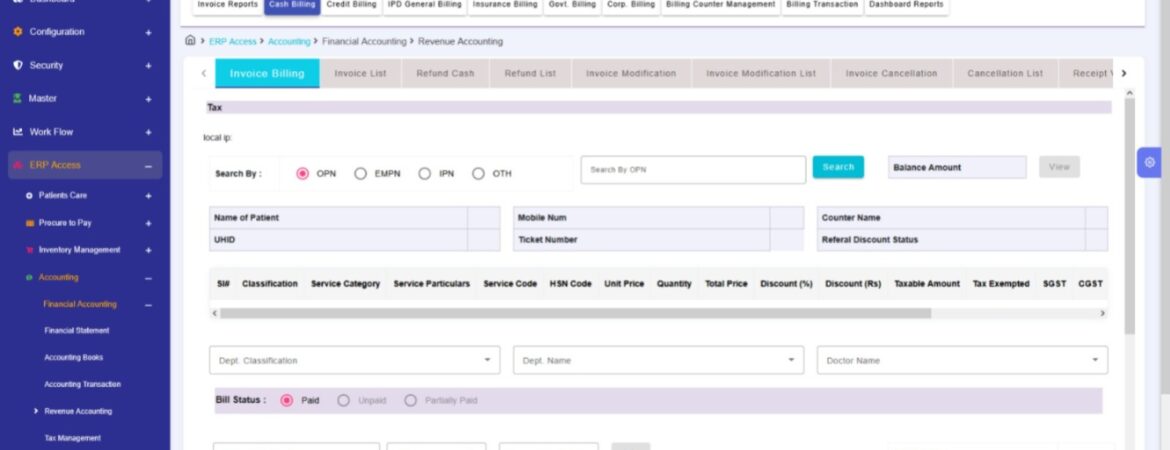Collapse the ERP Access menu
Viewport: 1170px width, 450px height.
point(148,166)
